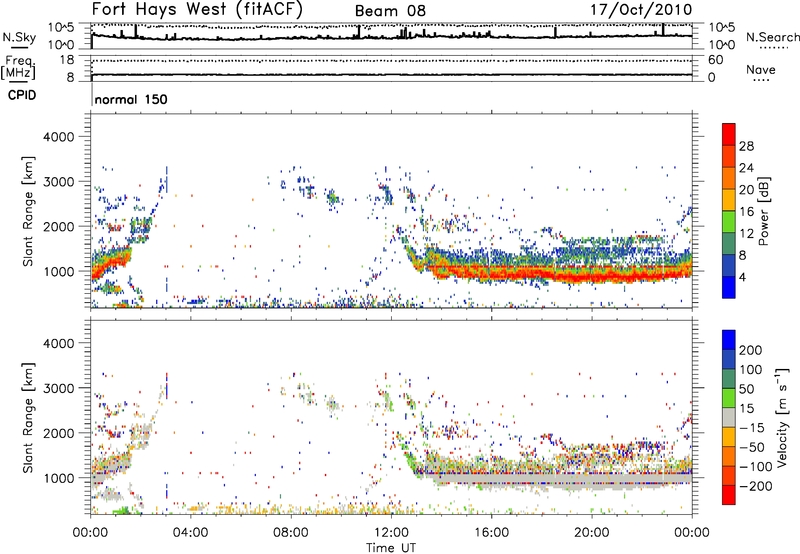Click the '4' label on the Power color bar
The width and height of the screenshot is (800, 554).
(742, 278)
